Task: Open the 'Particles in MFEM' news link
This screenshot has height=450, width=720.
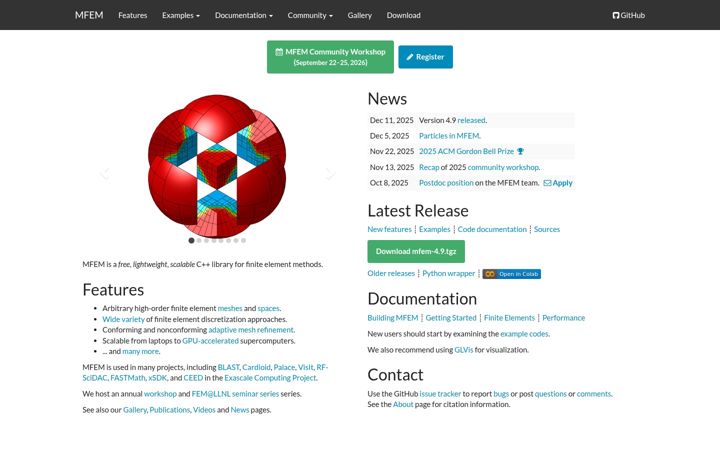Action: coord(449,136)
